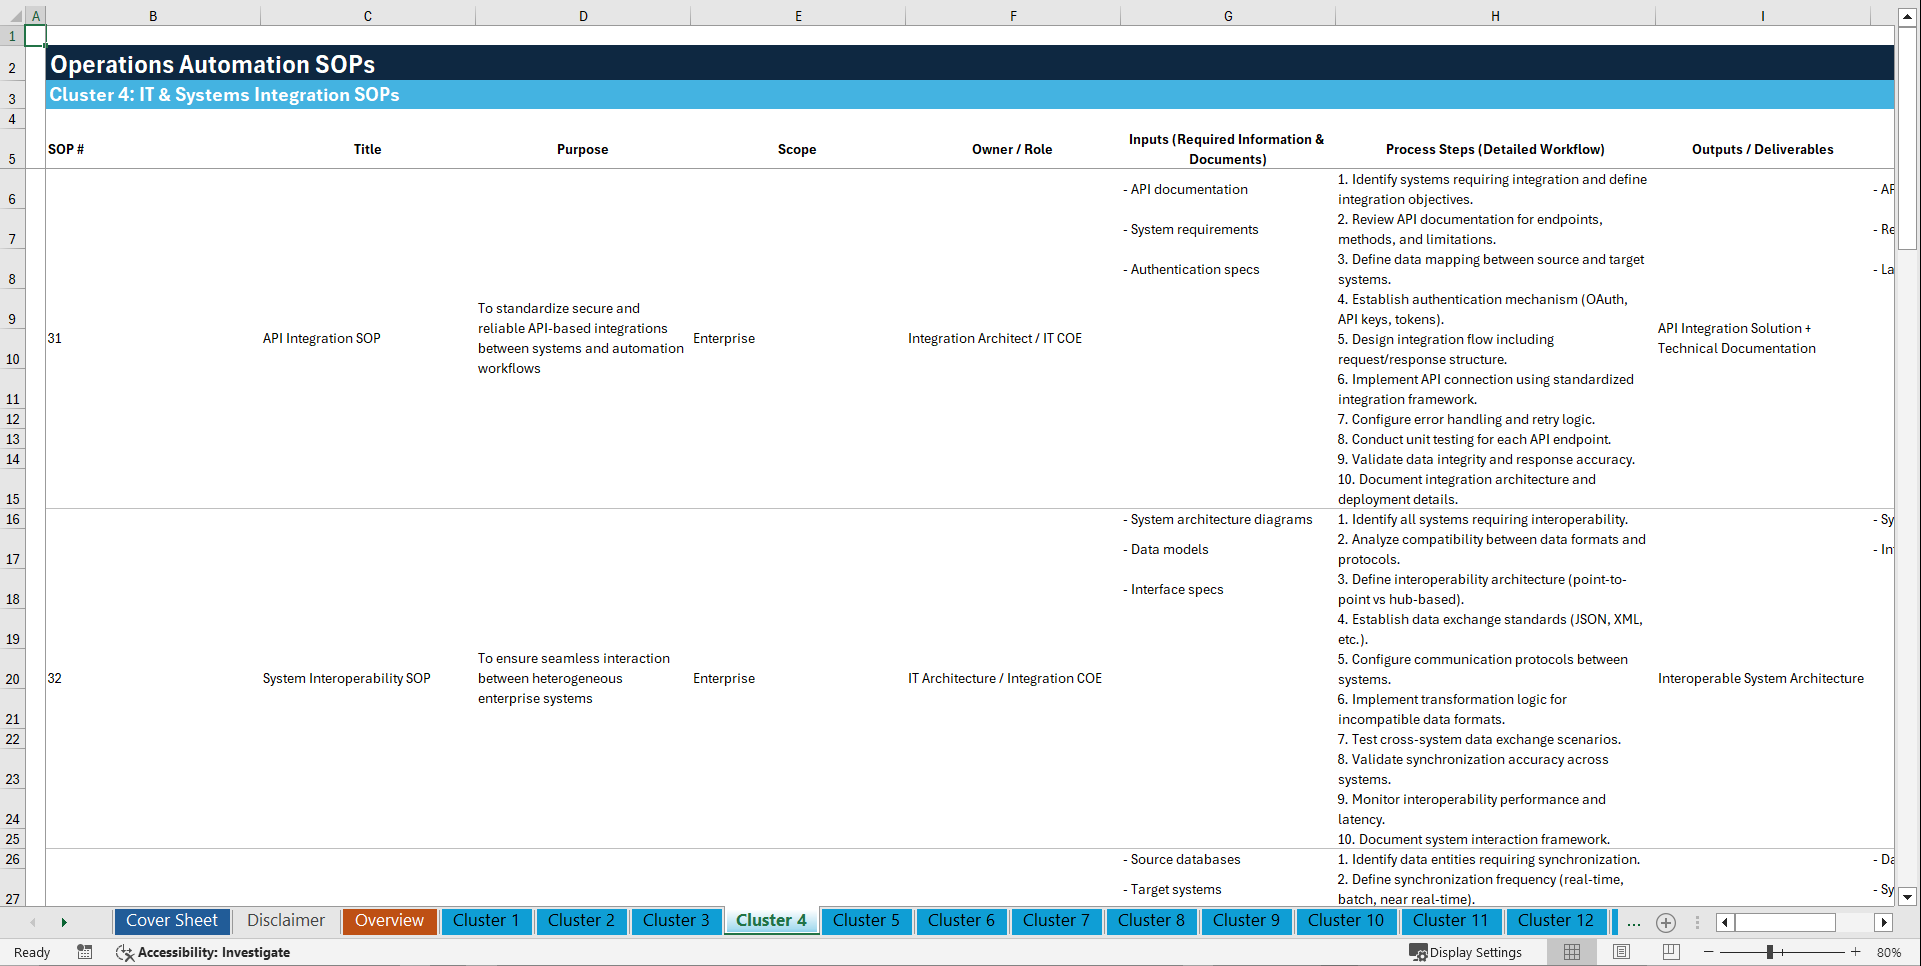This screenshot has height=966, width=1921.
Task: Select the Overview sheet tab
Action: 389,921
